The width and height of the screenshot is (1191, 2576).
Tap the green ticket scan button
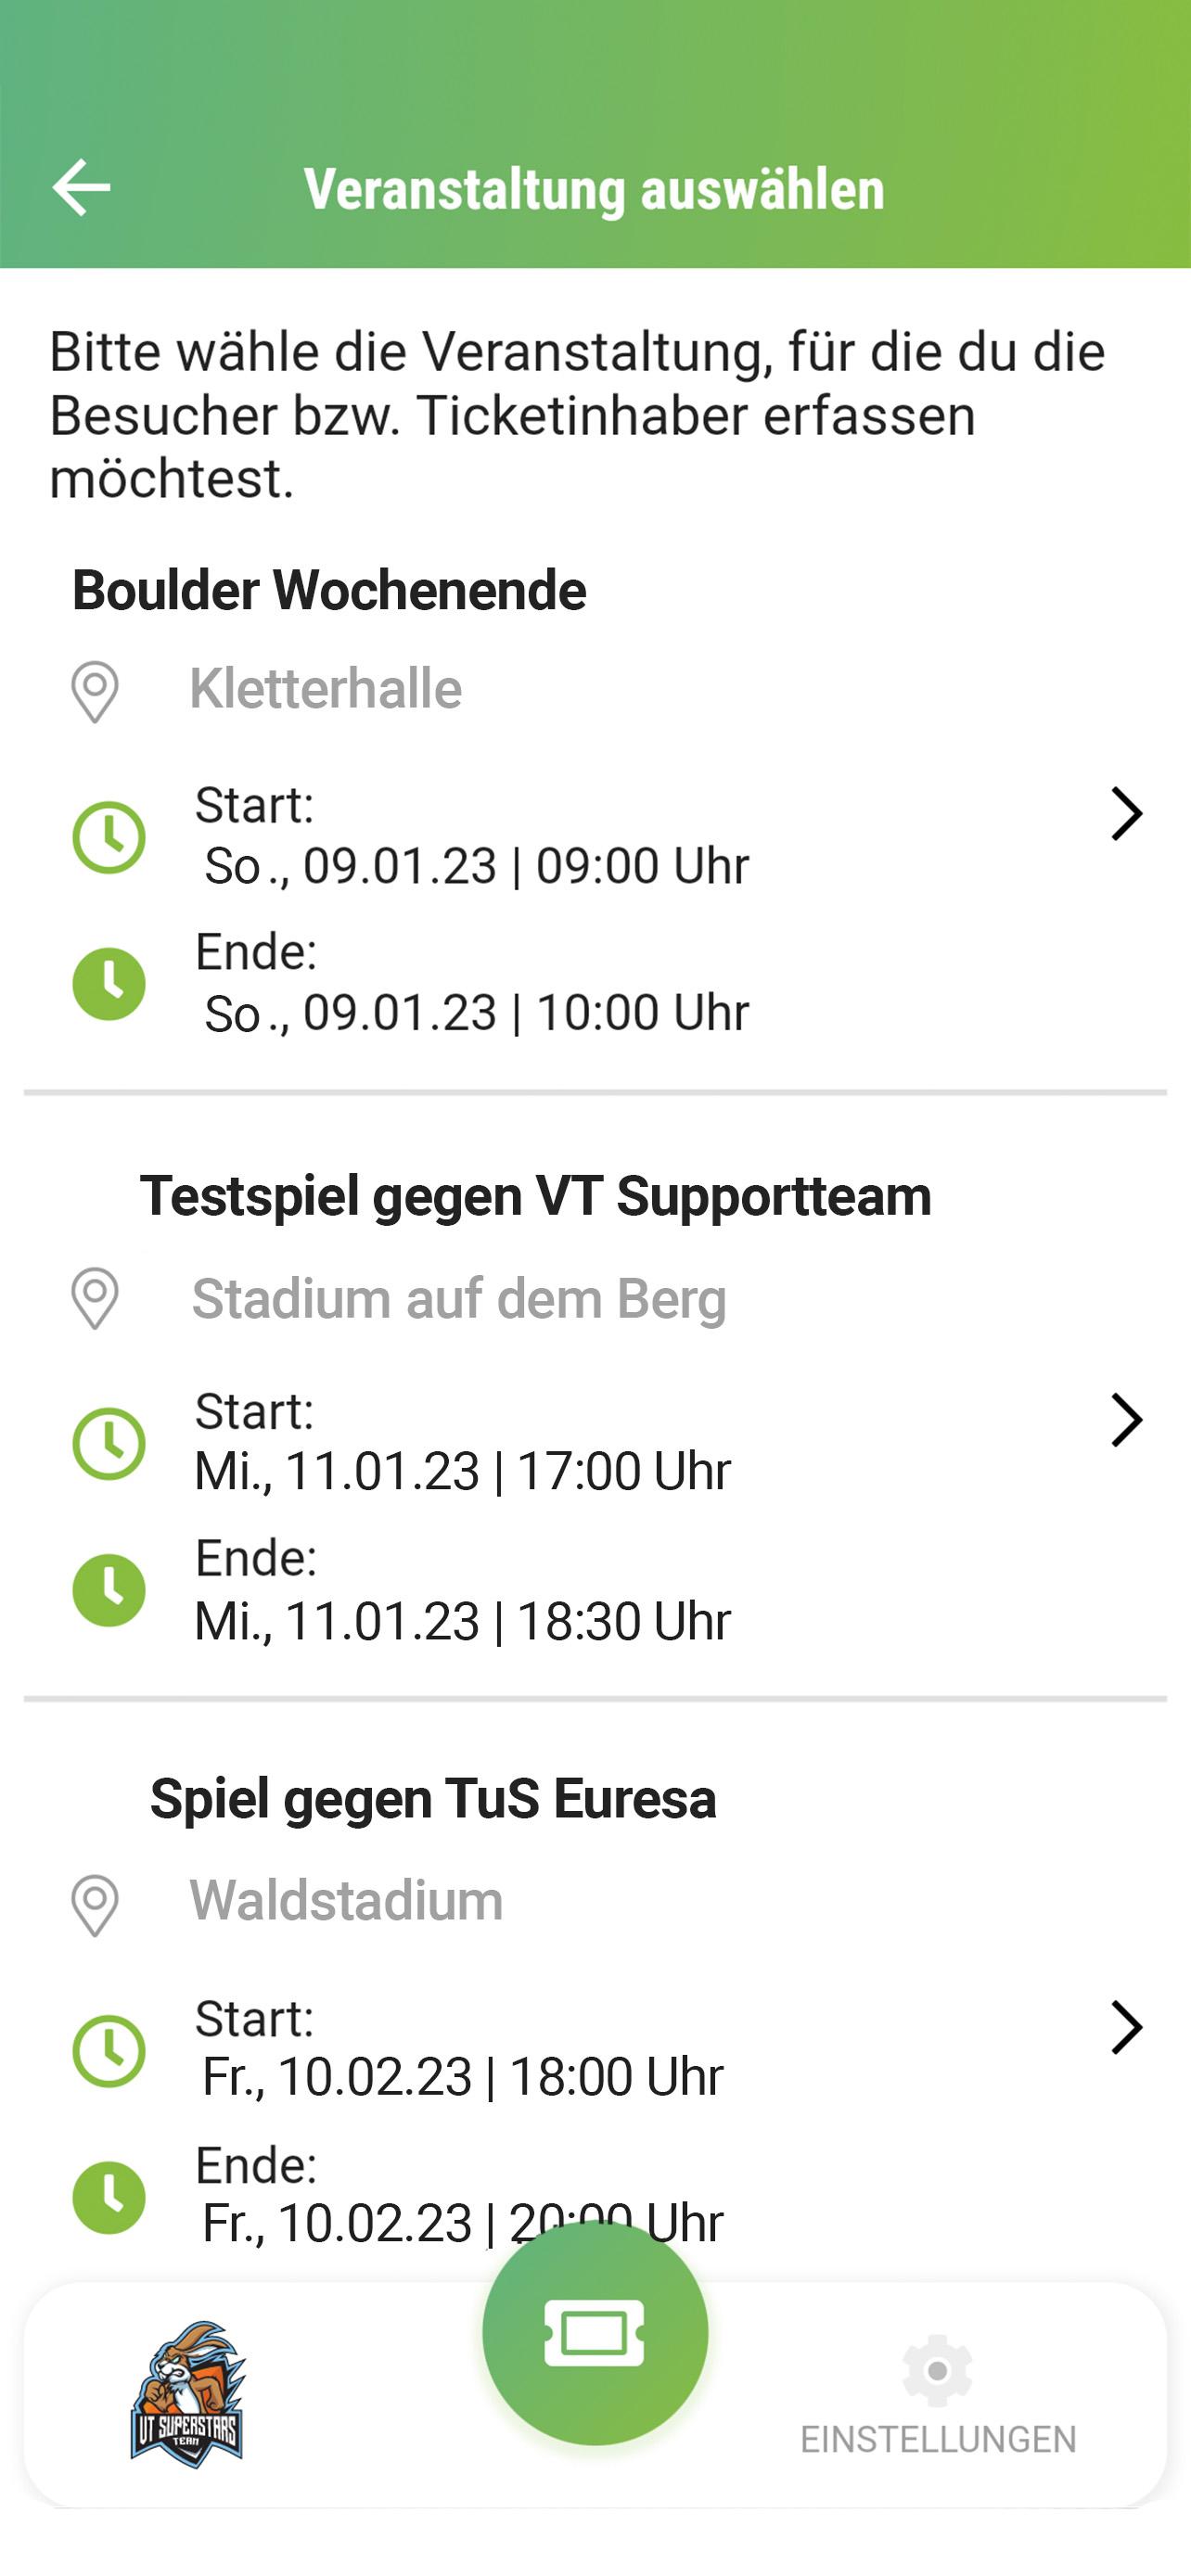[595, 2332]
